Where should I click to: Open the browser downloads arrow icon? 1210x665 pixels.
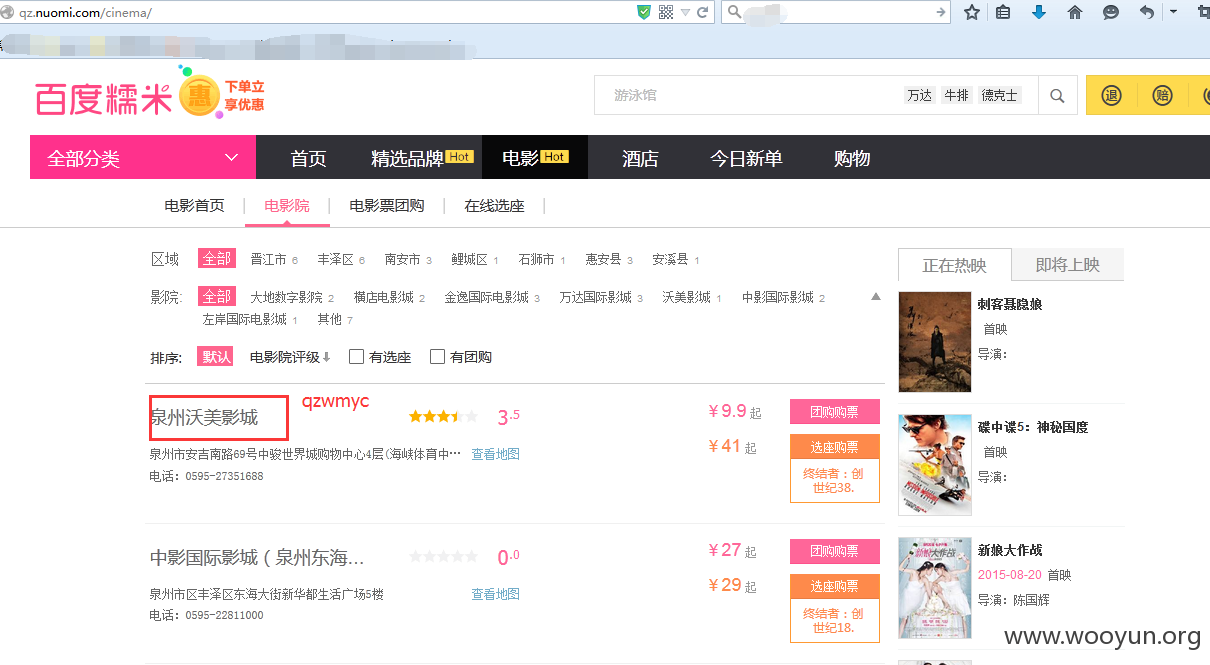[x=1039, y=13]
